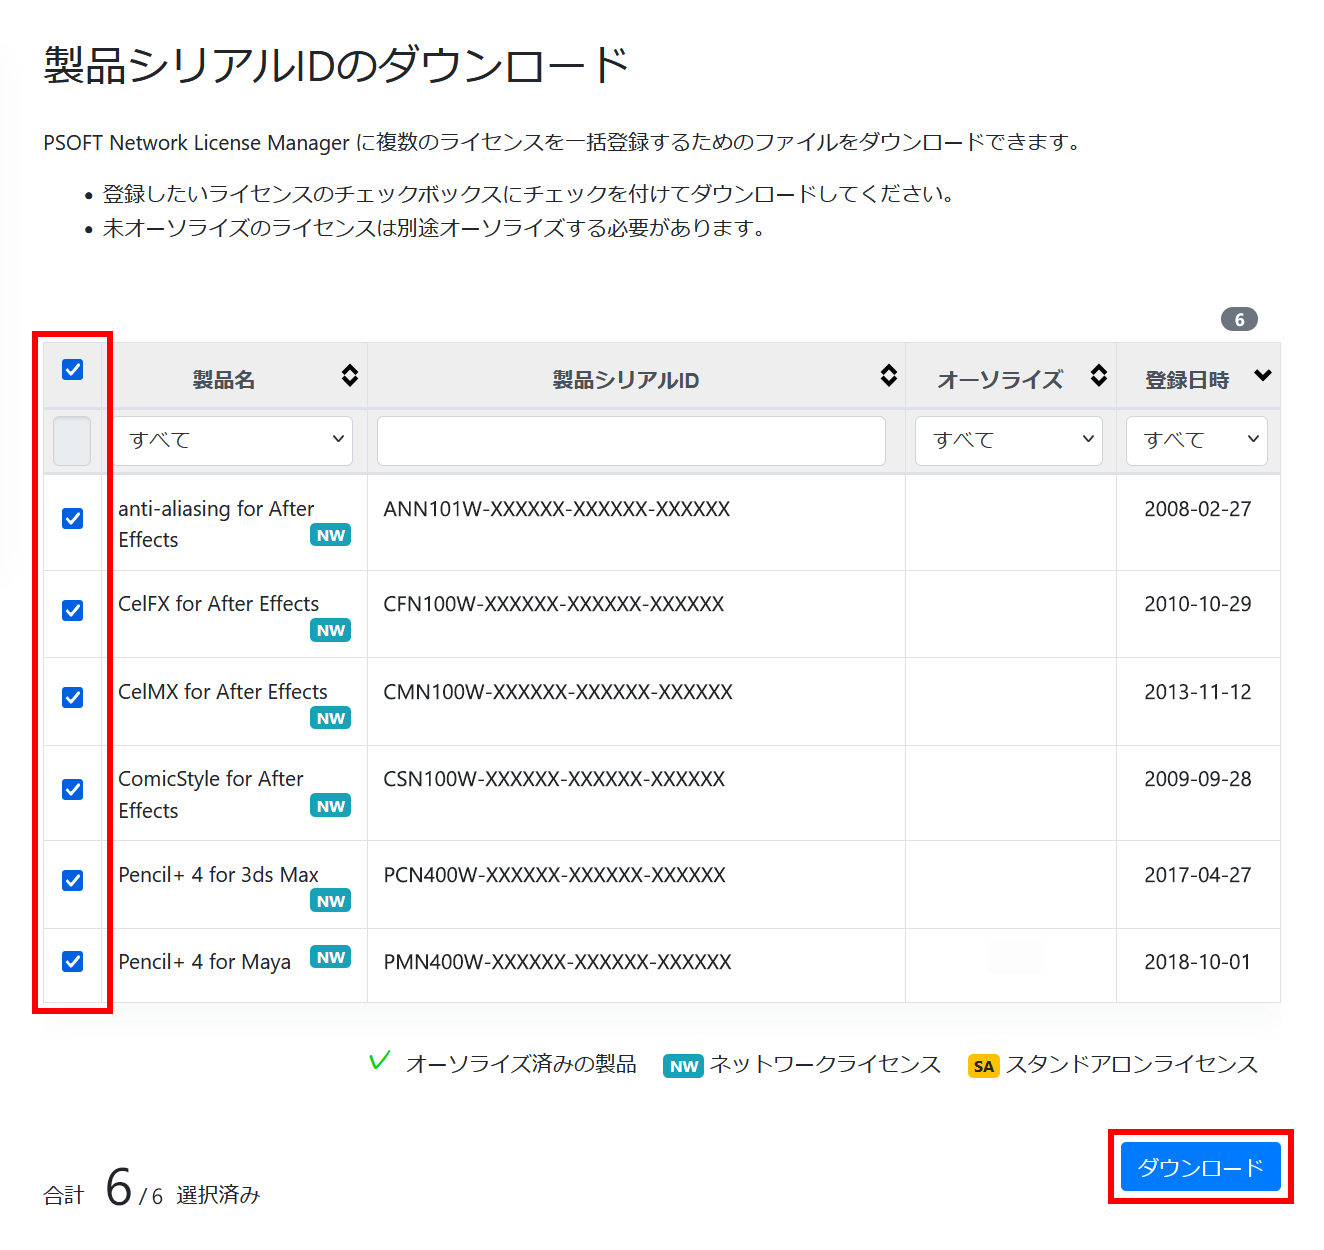Click the SA standalone license legend badge
Screen dimensions: 1324x1250
click(983, 1066)
